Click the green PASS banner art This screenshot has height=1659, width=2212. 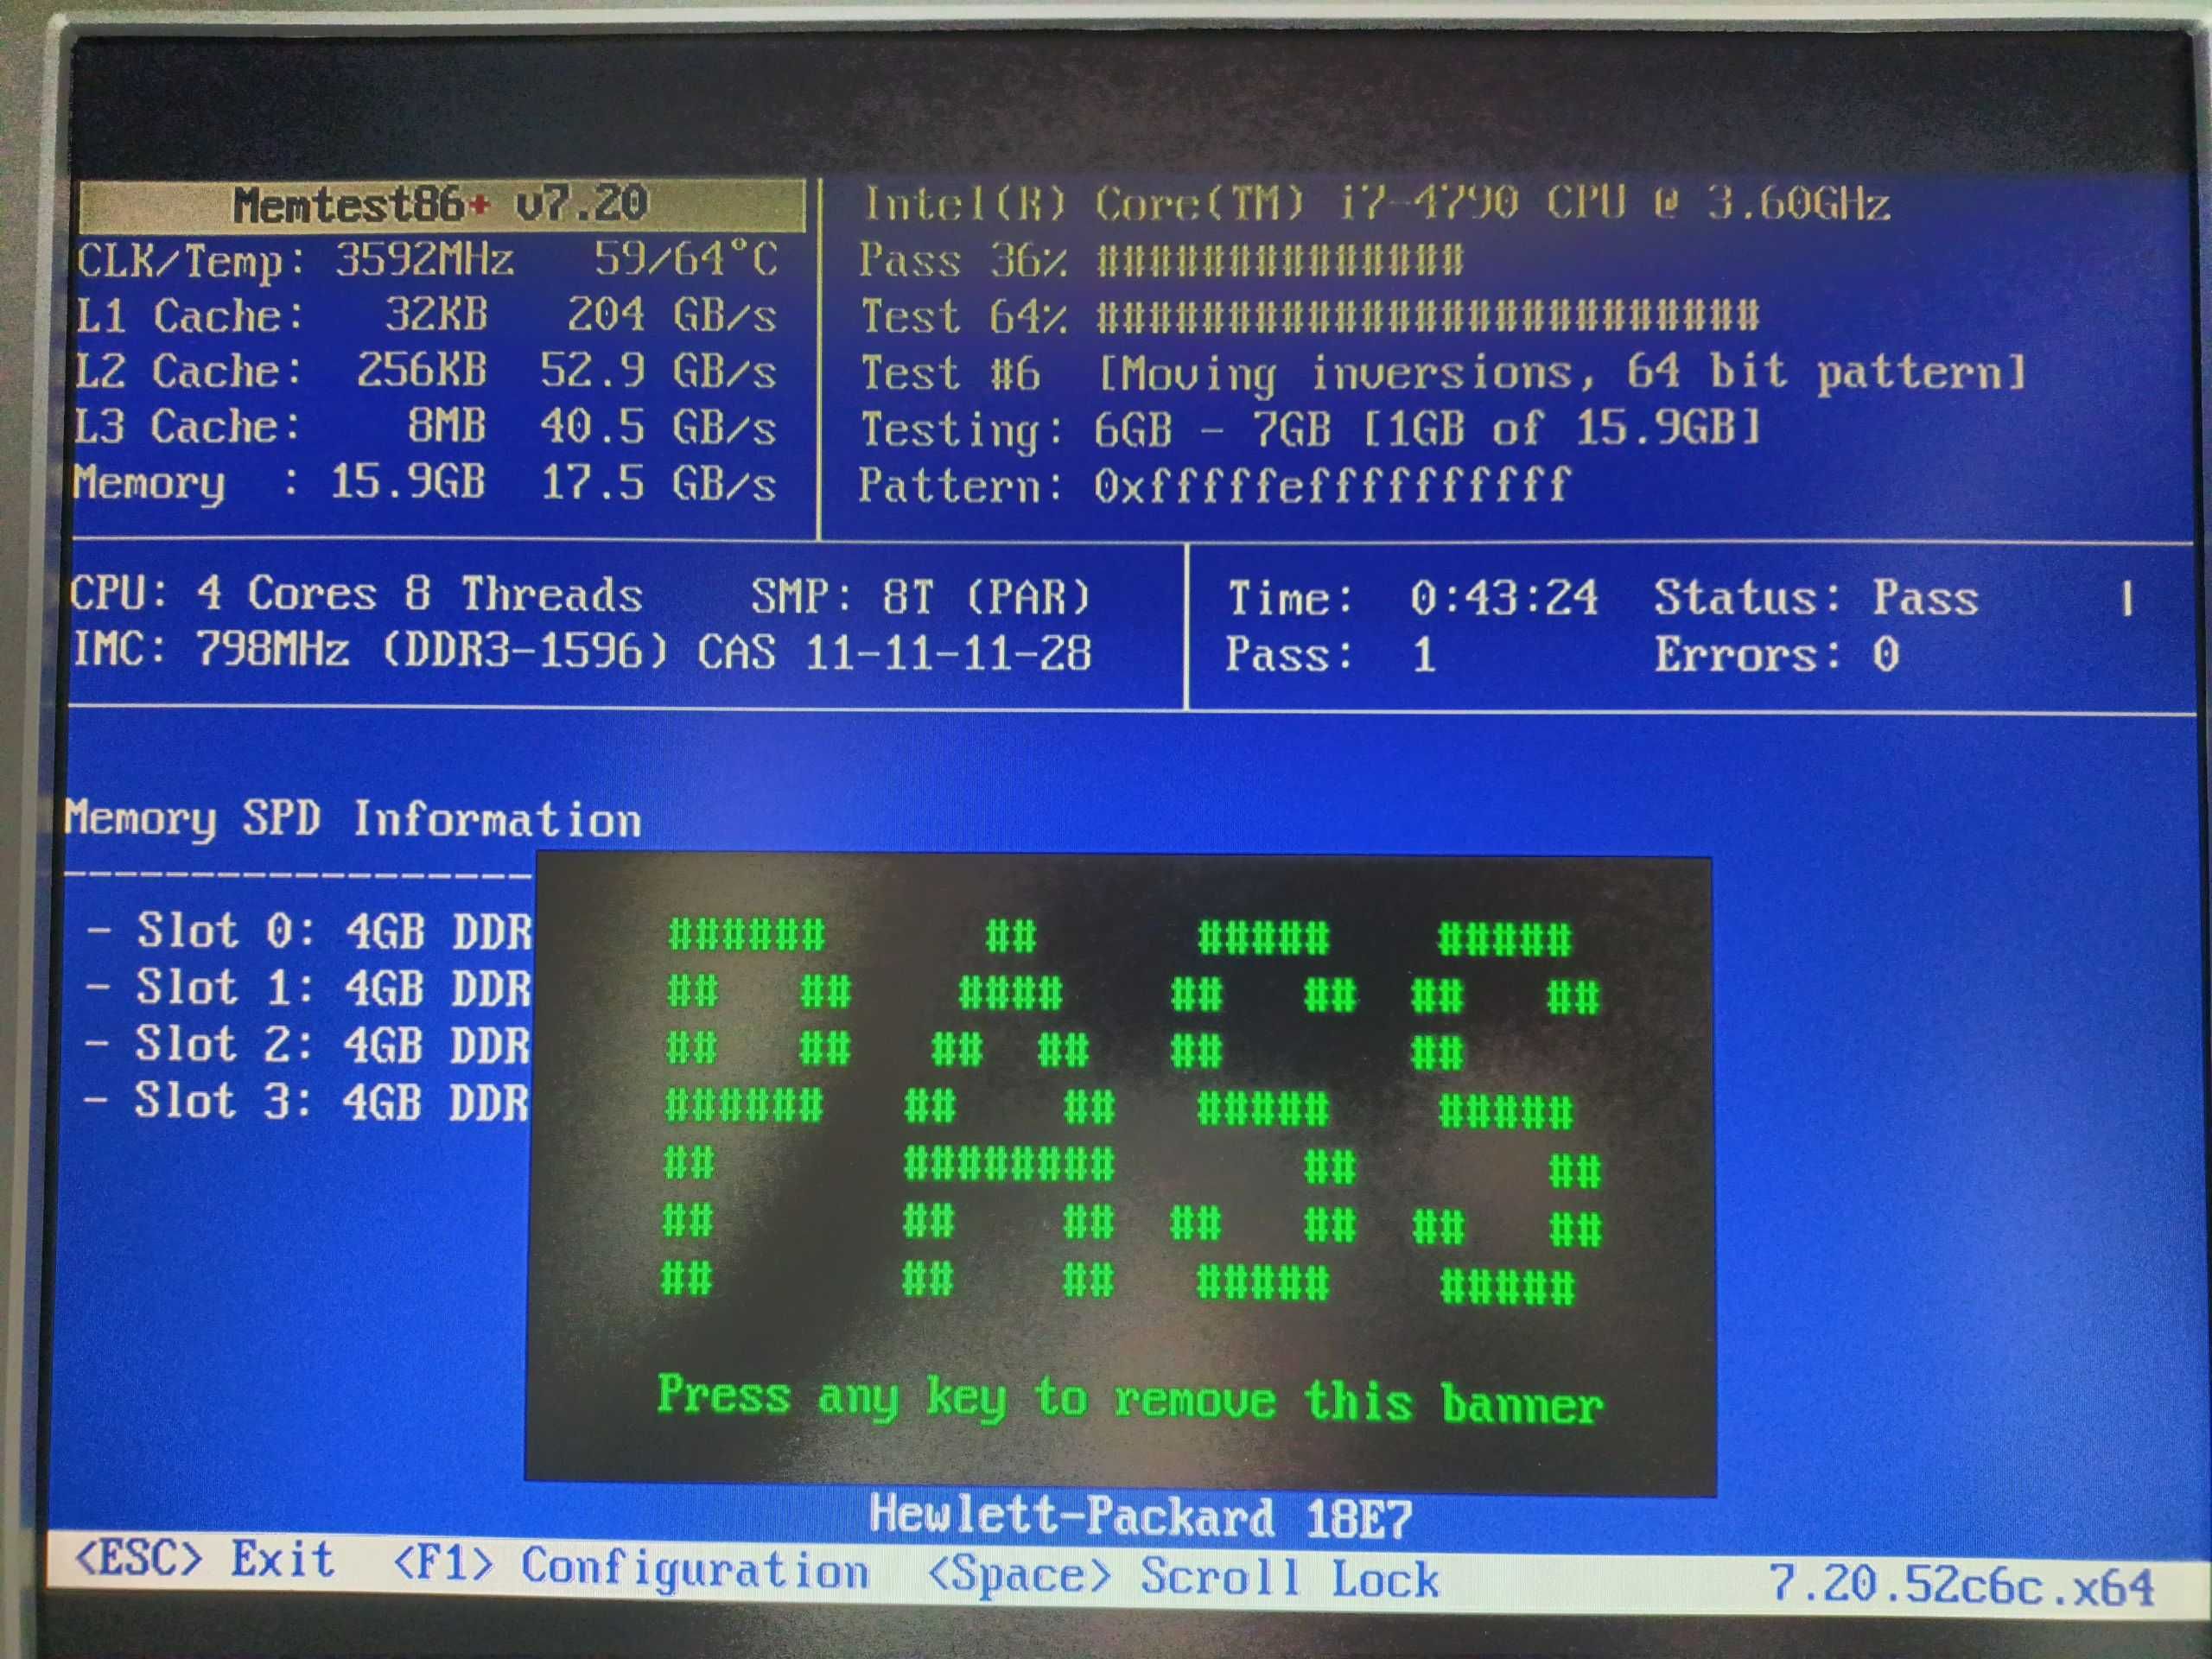1131,1110
